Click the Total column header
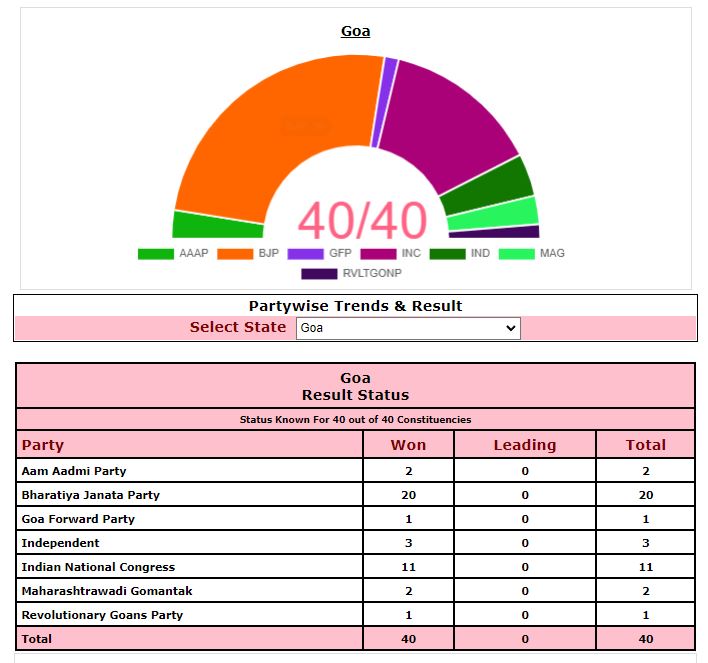Image resolution: width=708 pixels, height=663 pixels. point(646,445)
